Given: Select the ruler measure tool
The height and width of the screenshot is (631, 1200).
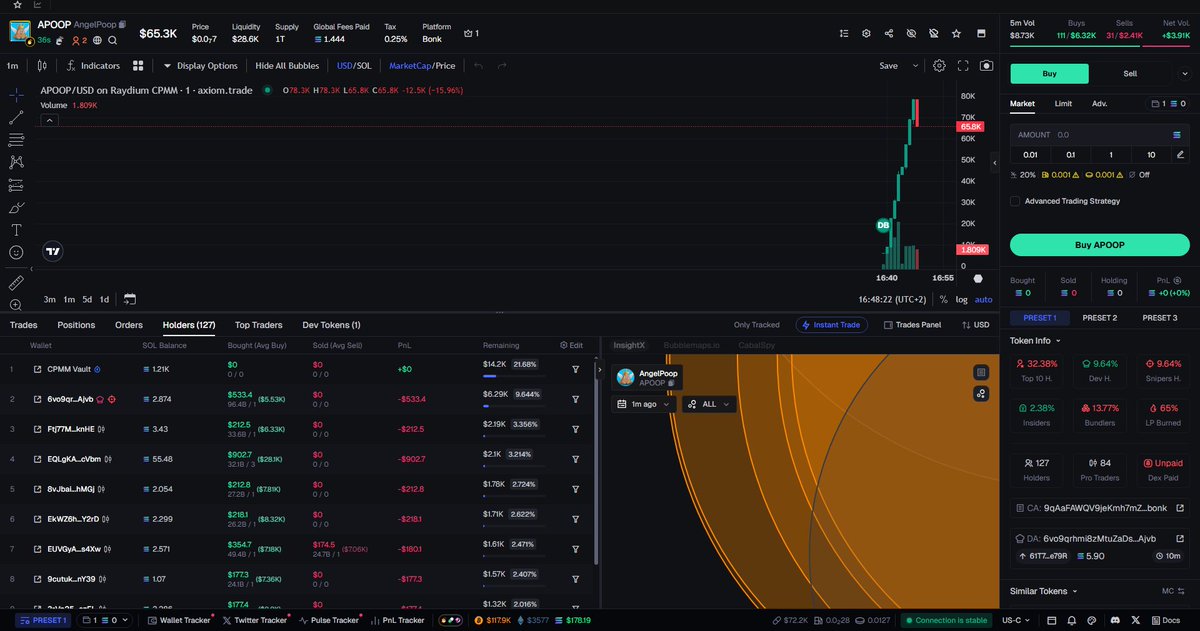Looking at the screenshot, I should 17,283.
